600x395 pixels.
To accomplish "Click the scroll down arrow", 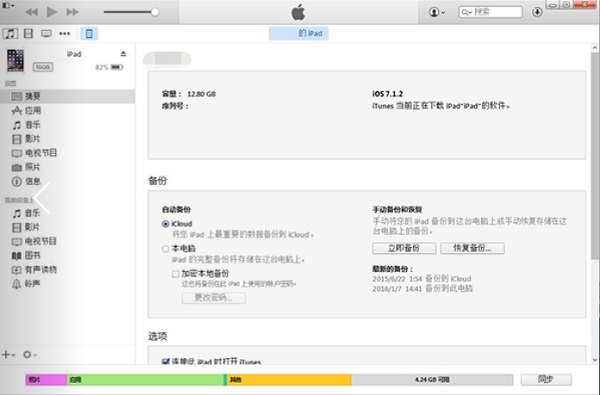I will (595, 359).
